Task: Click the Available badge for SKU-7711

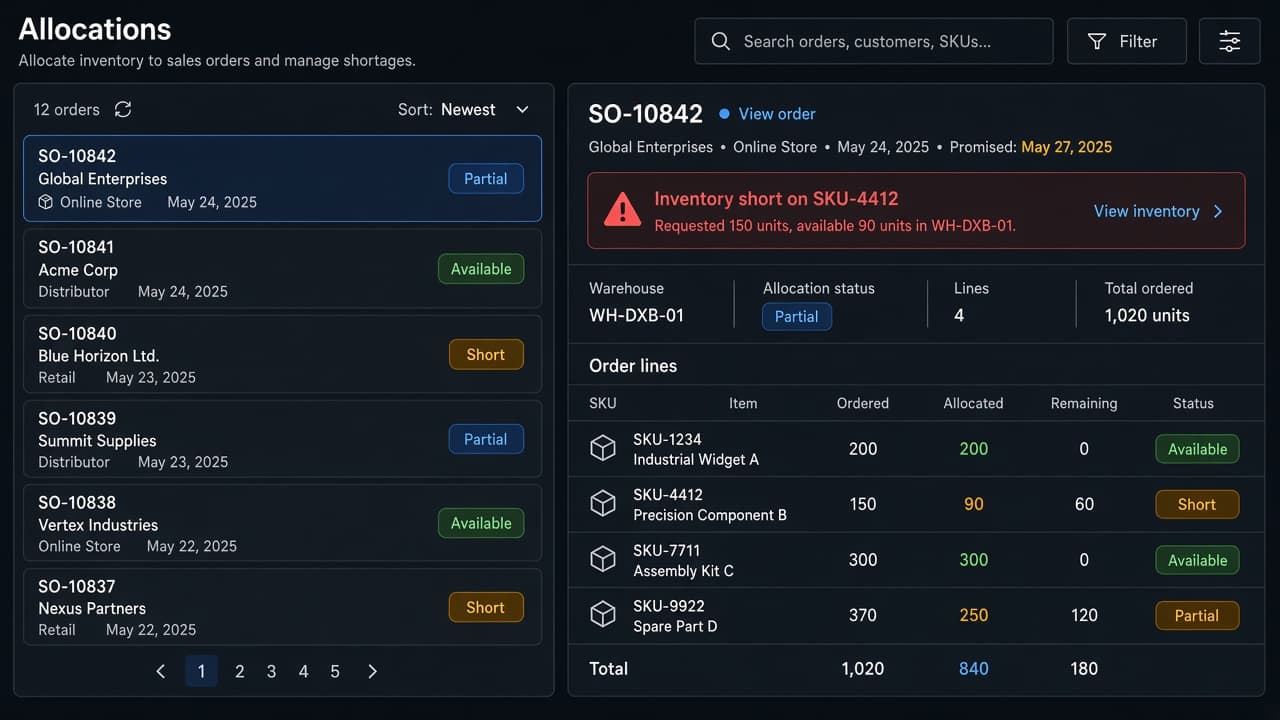Action: tap(1197, 560)
